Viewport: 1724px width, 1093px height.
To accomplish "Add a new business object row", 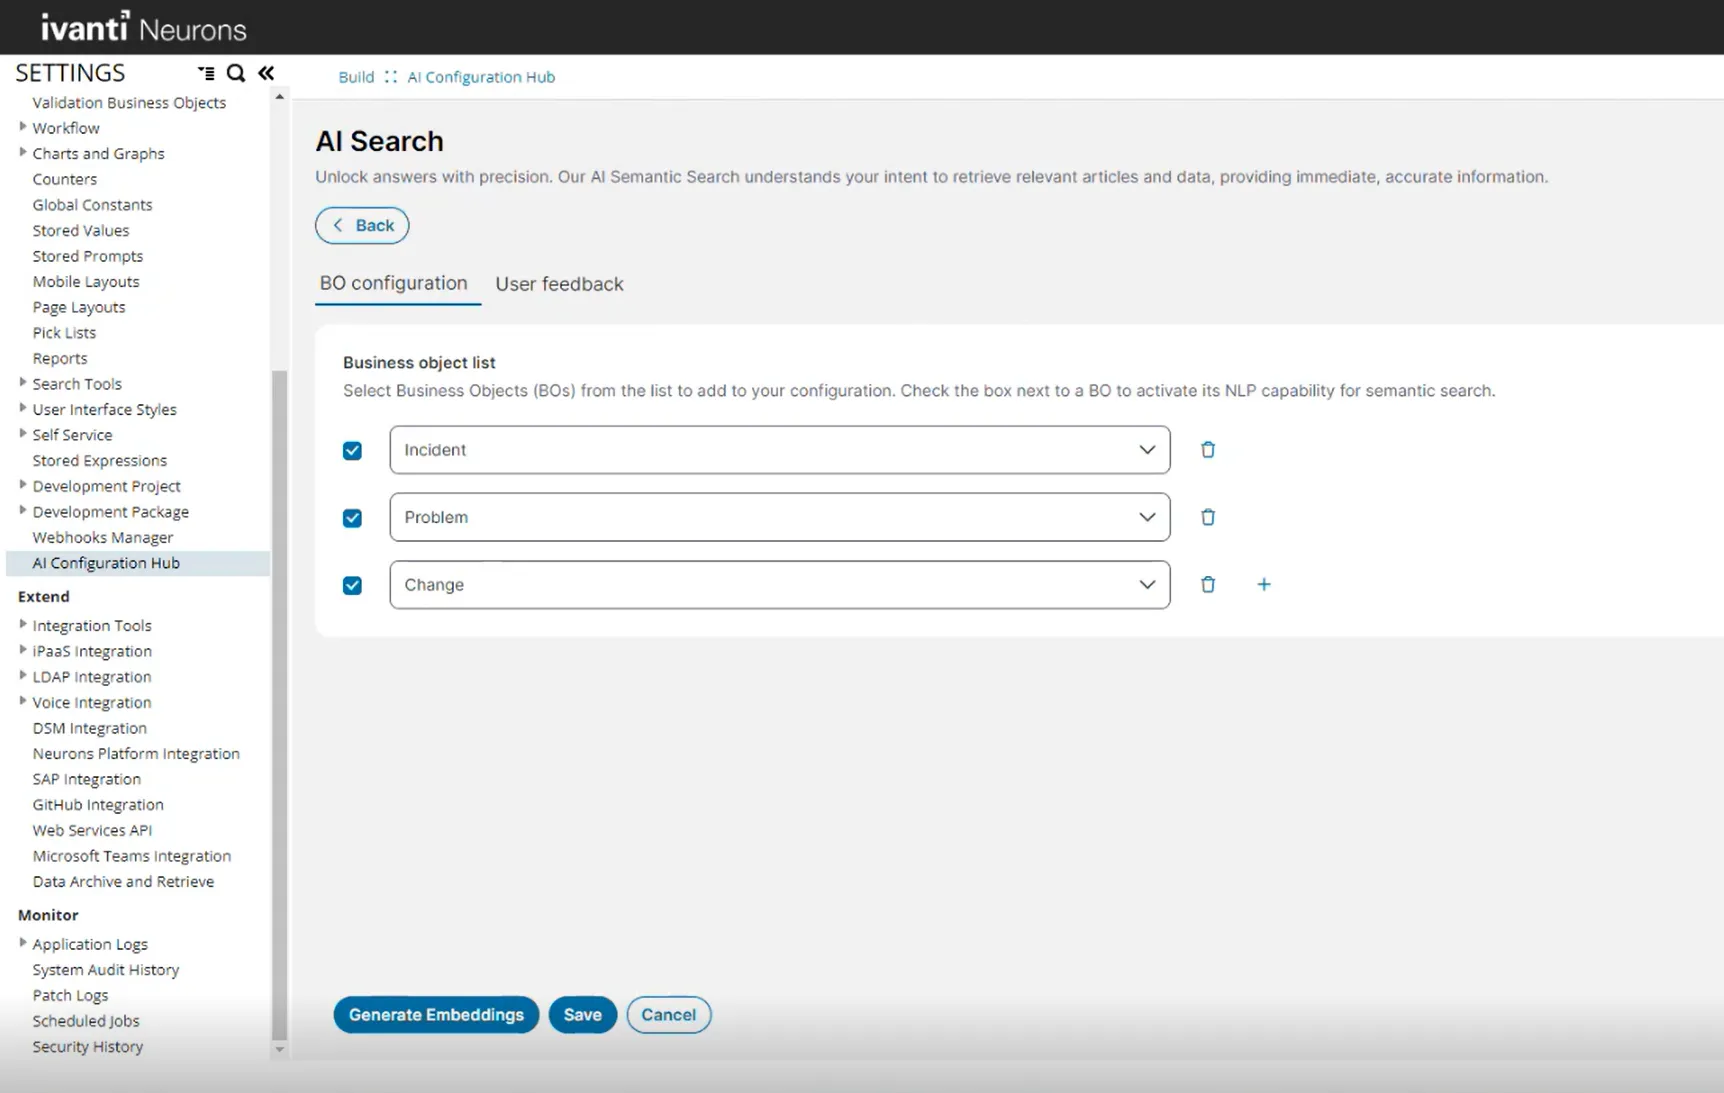I will pyautogui.click(x=1264, y=585).
